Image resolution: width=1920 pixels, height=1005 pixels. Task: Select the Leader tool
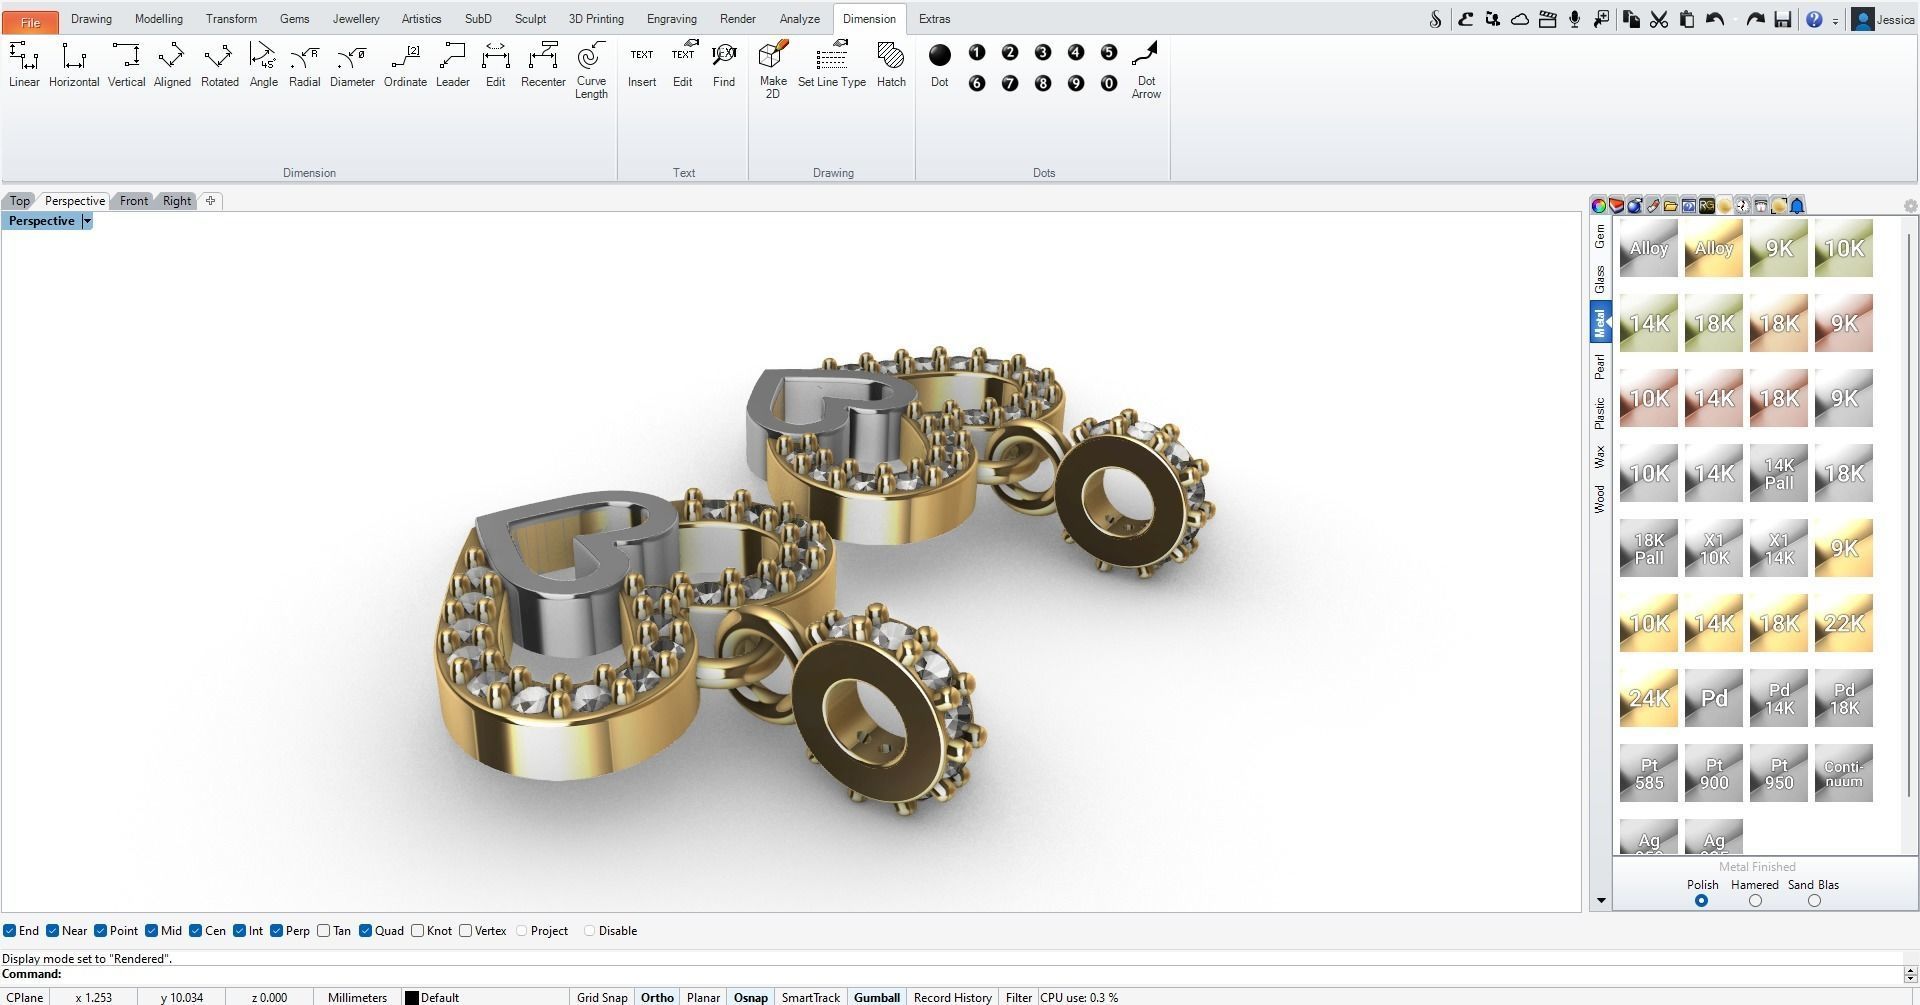click(x=452, y=65)
